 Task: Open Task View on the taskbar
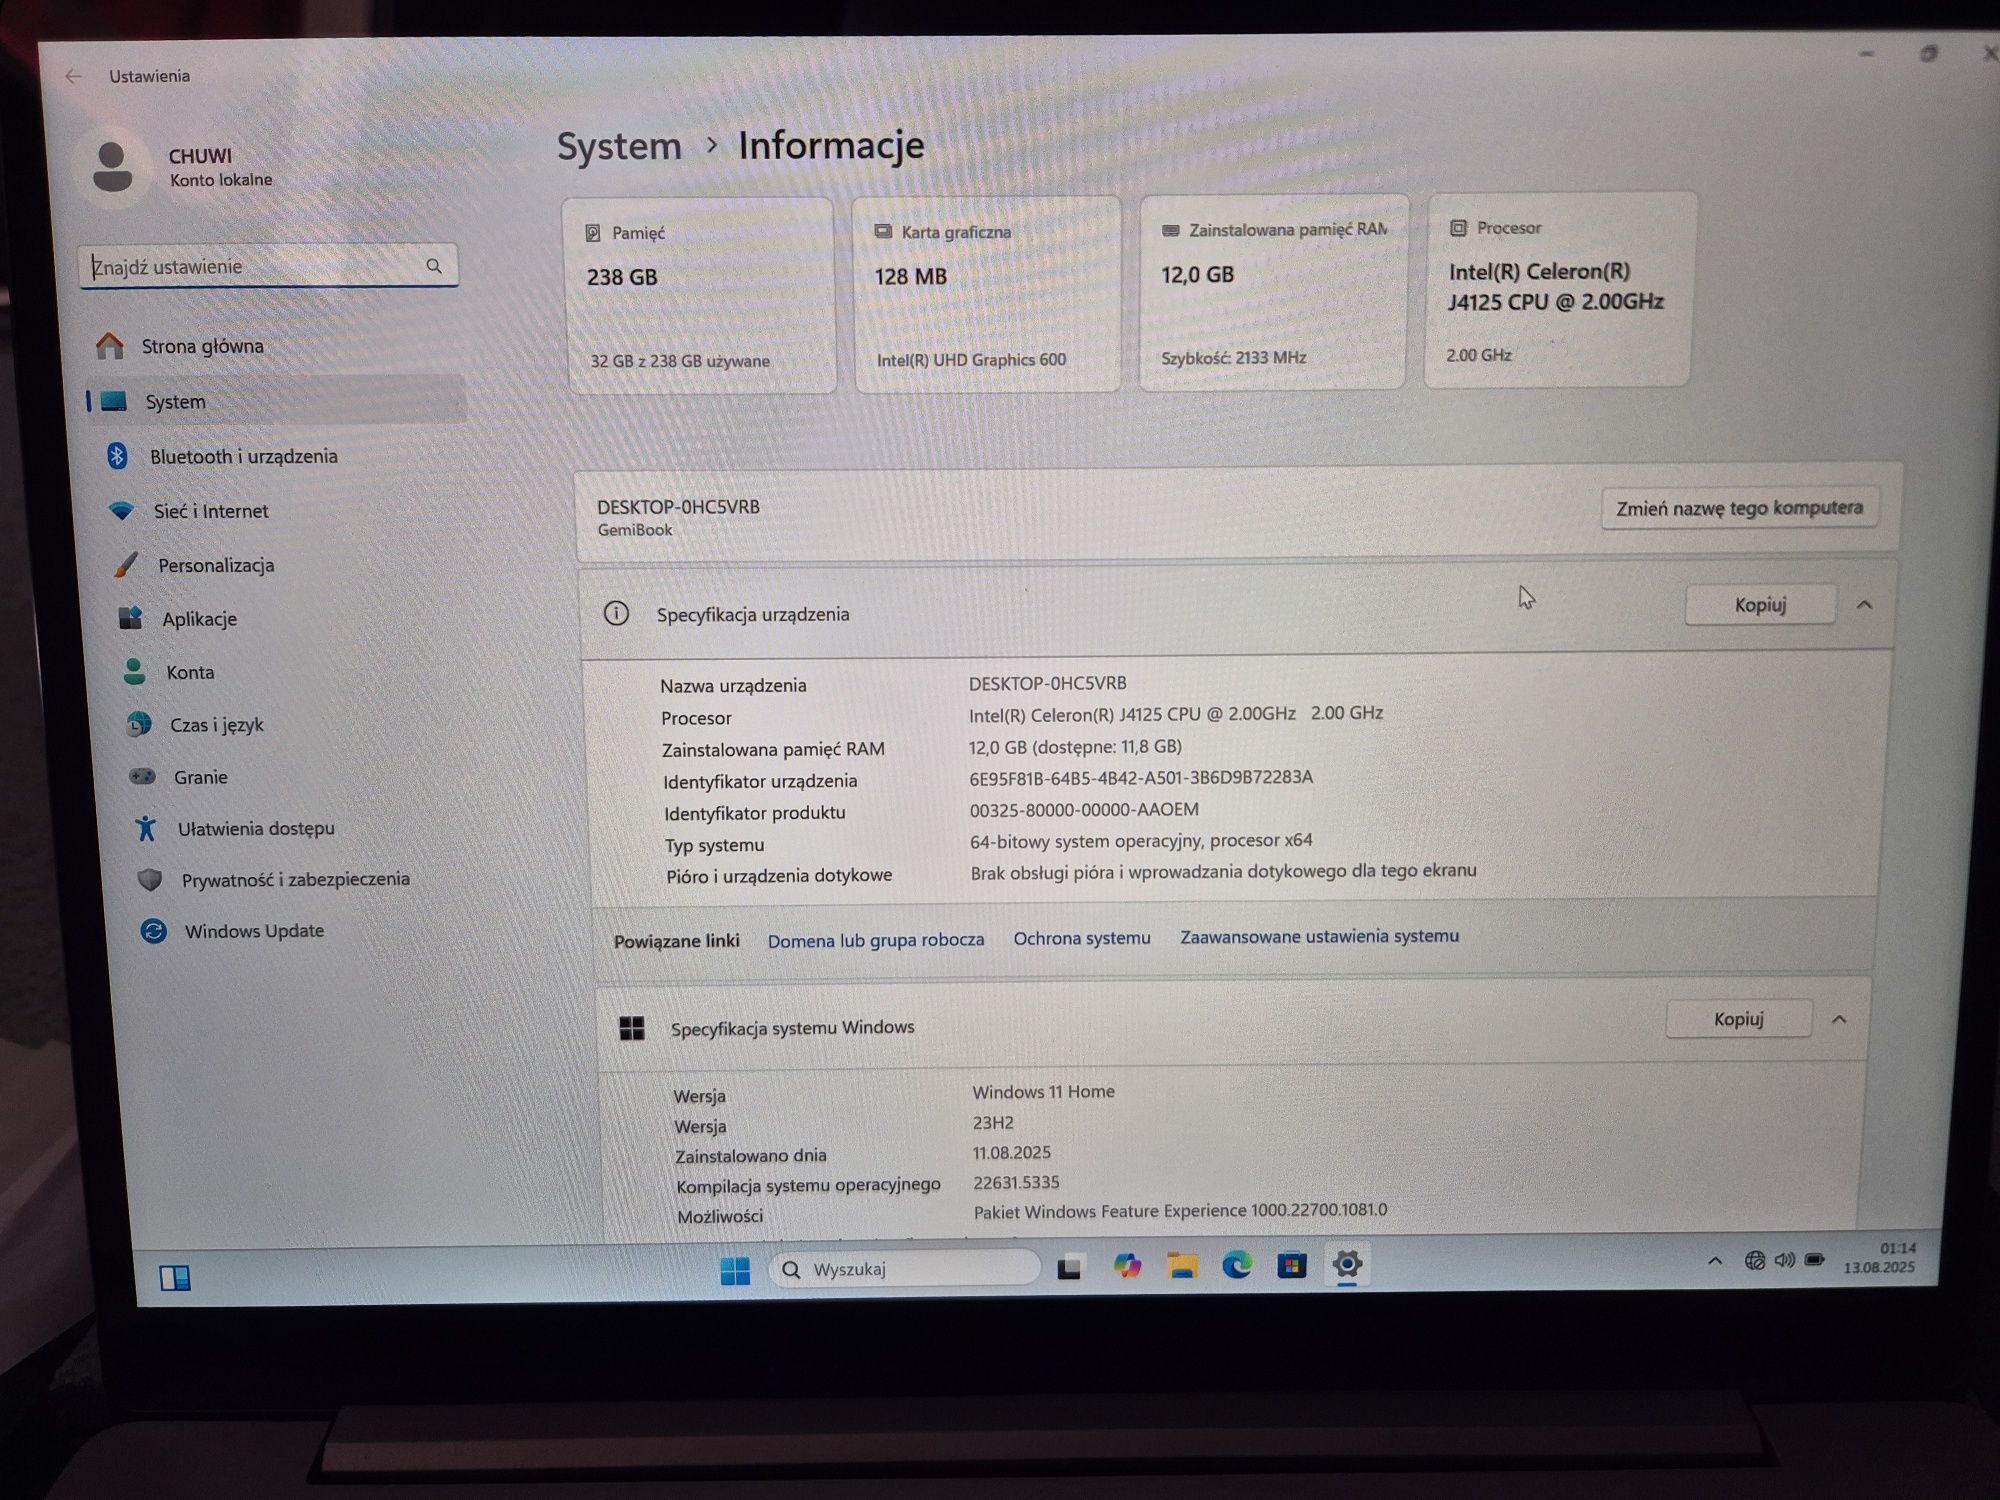click(1069, 1268)
